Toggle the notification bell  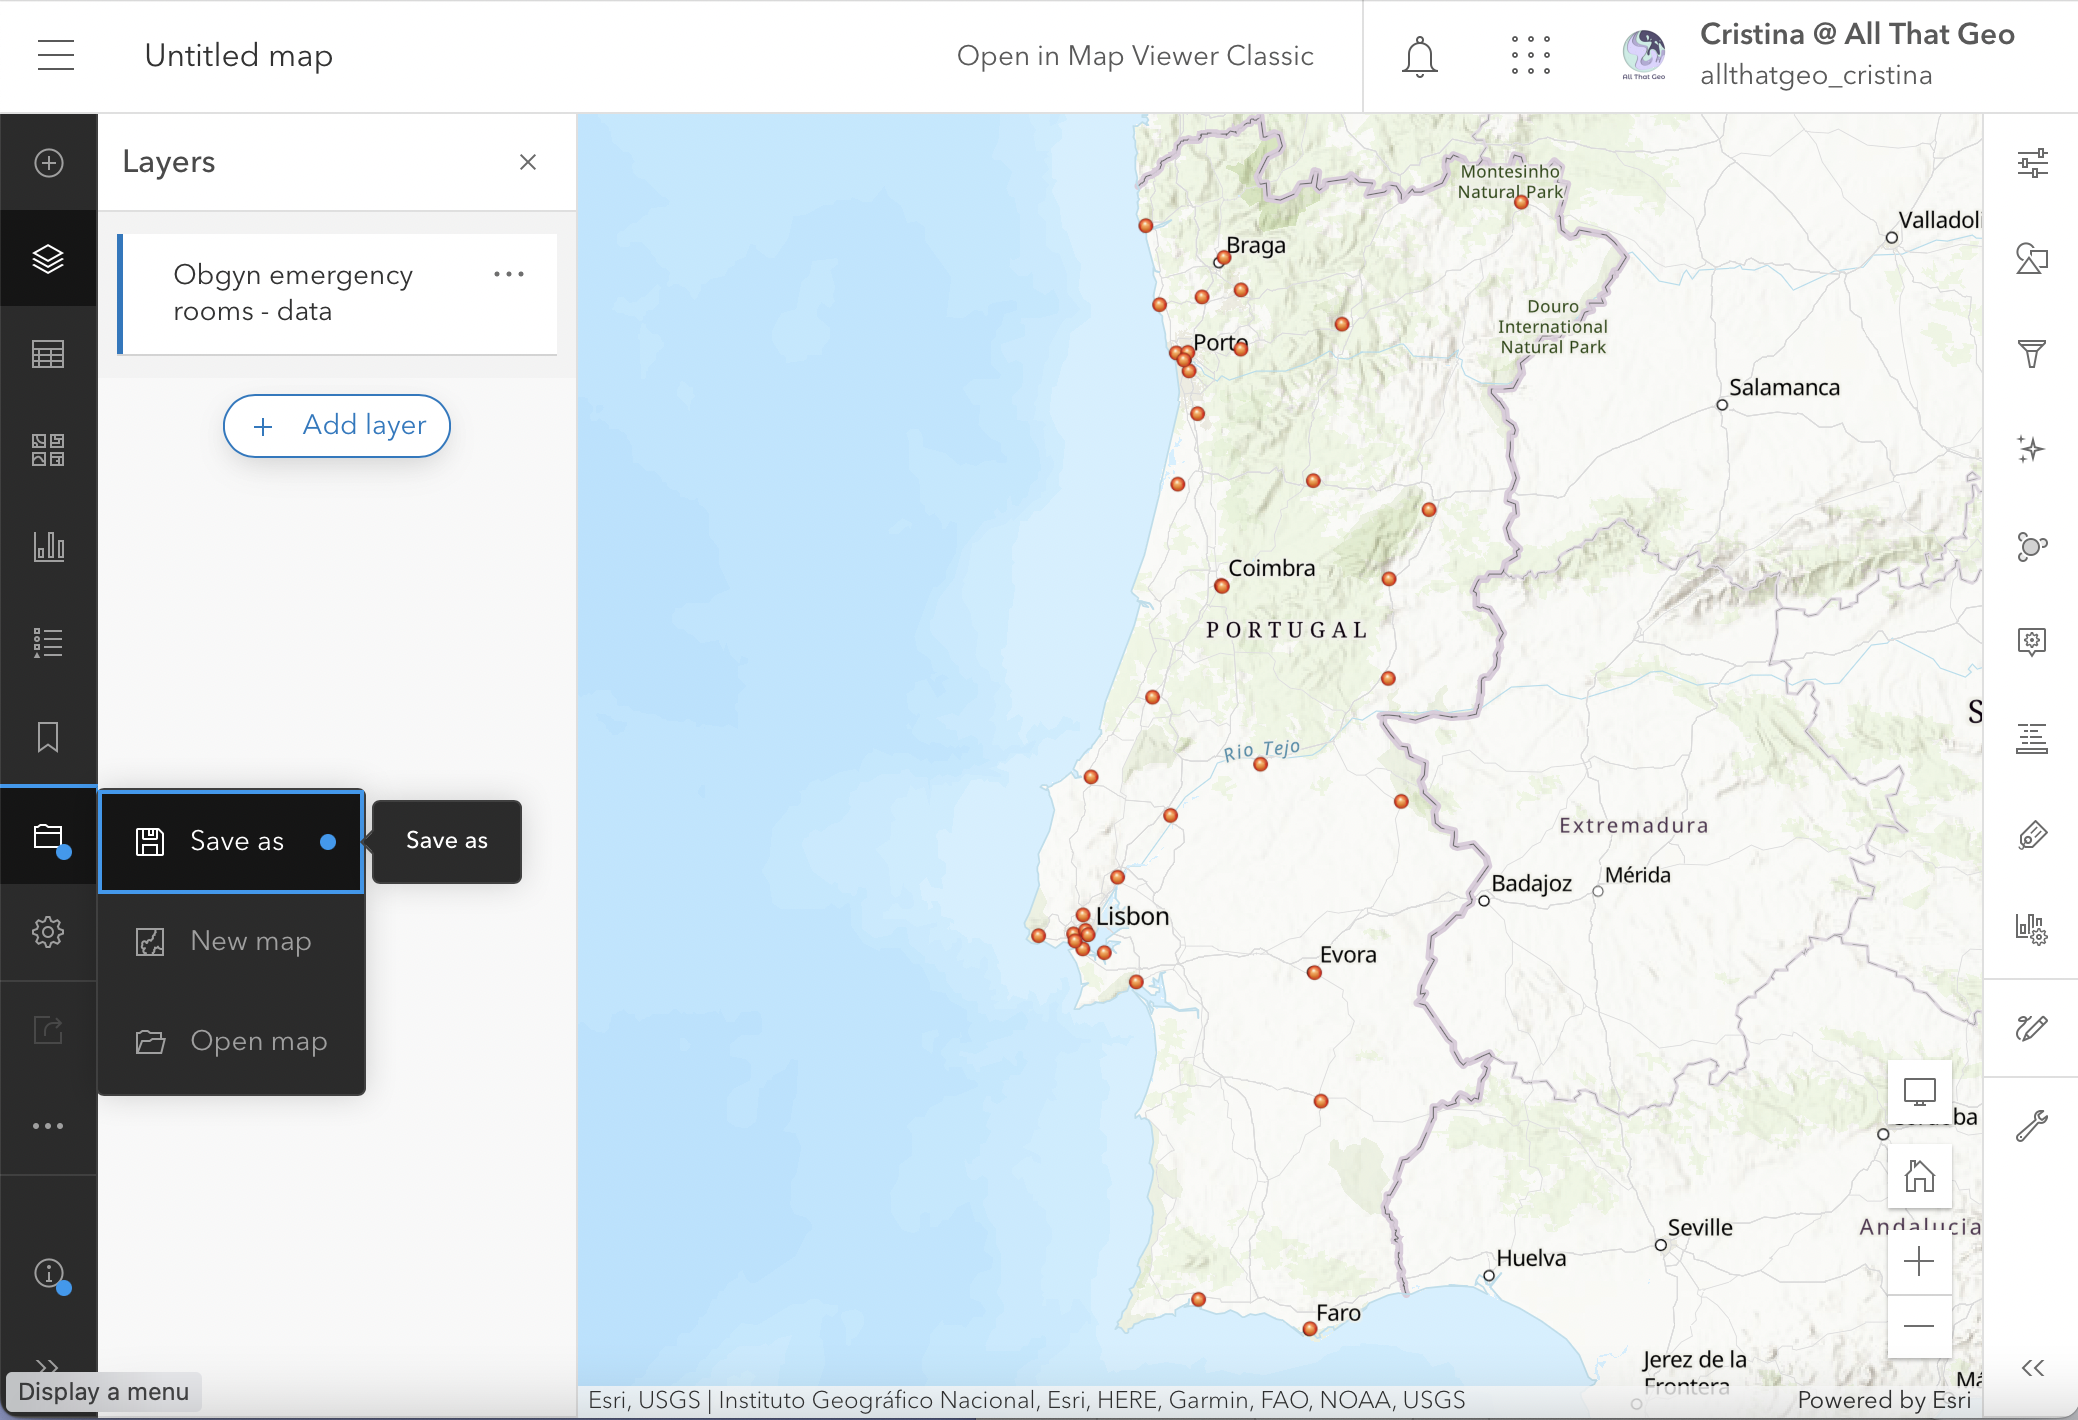[1420, 55]
